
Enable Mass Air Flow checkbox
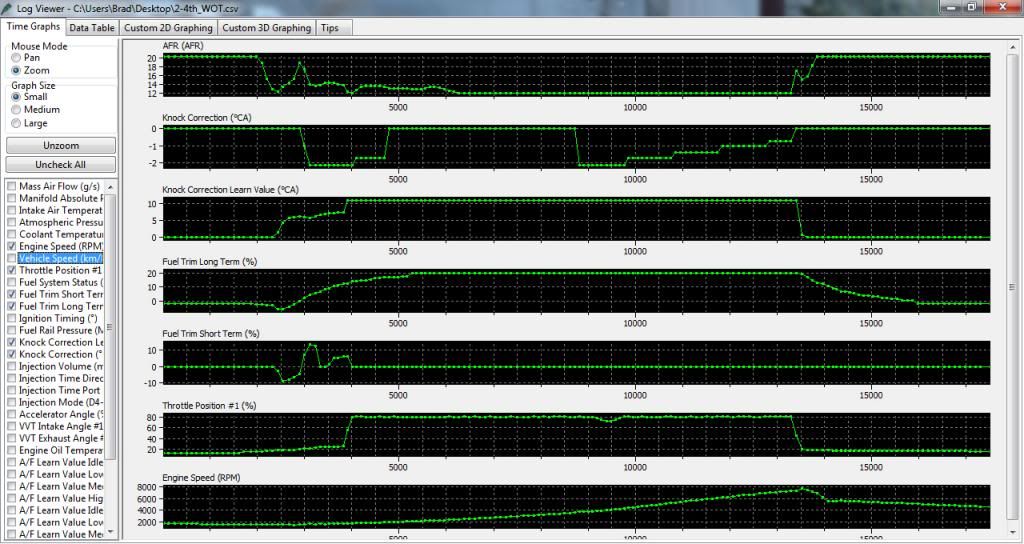click(x=11, y=187)
